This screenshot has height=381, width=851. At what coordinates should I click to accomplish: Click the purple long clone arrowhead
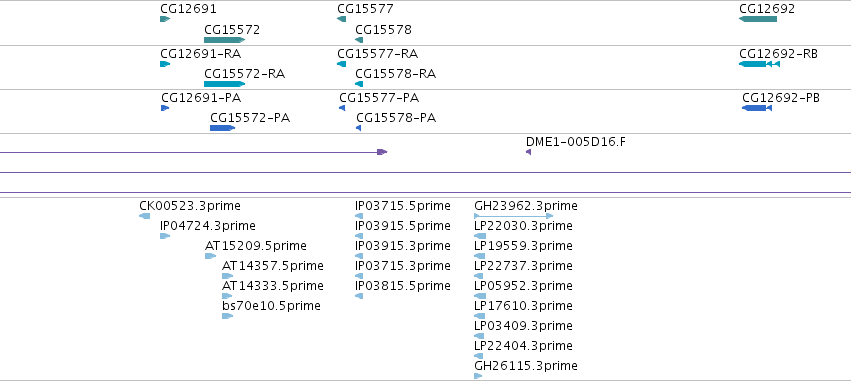(x=382, y=152)
